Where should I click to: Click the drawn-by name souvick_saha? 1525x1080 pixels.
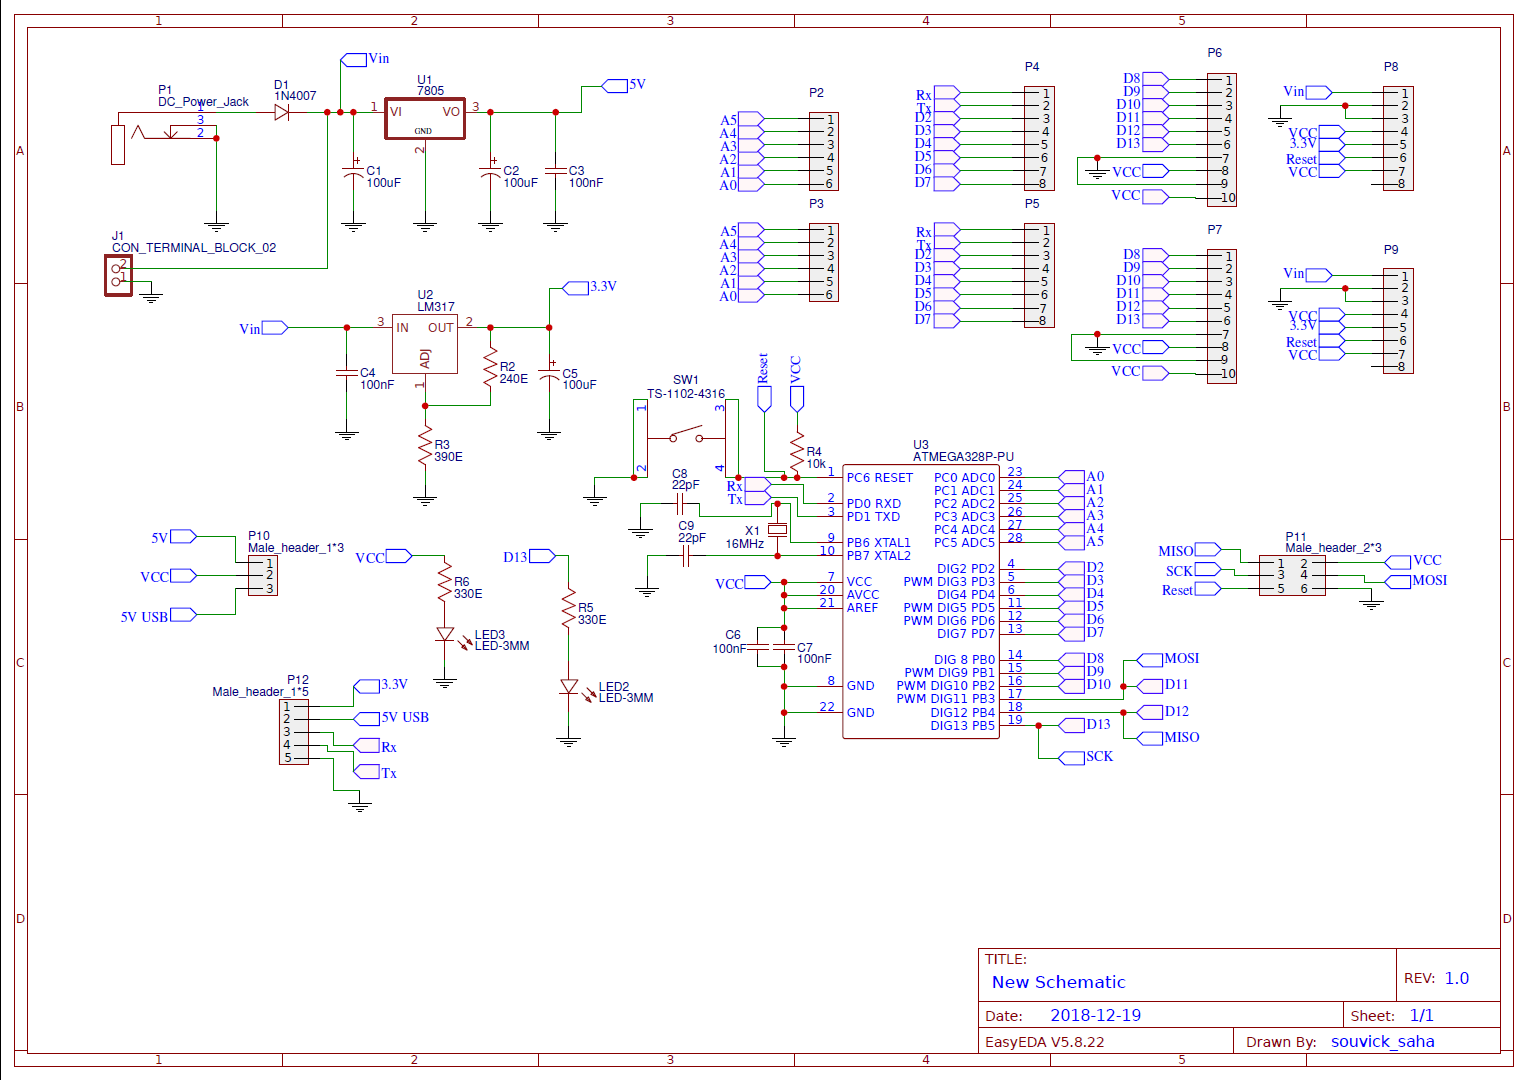pos(1383,1041)
